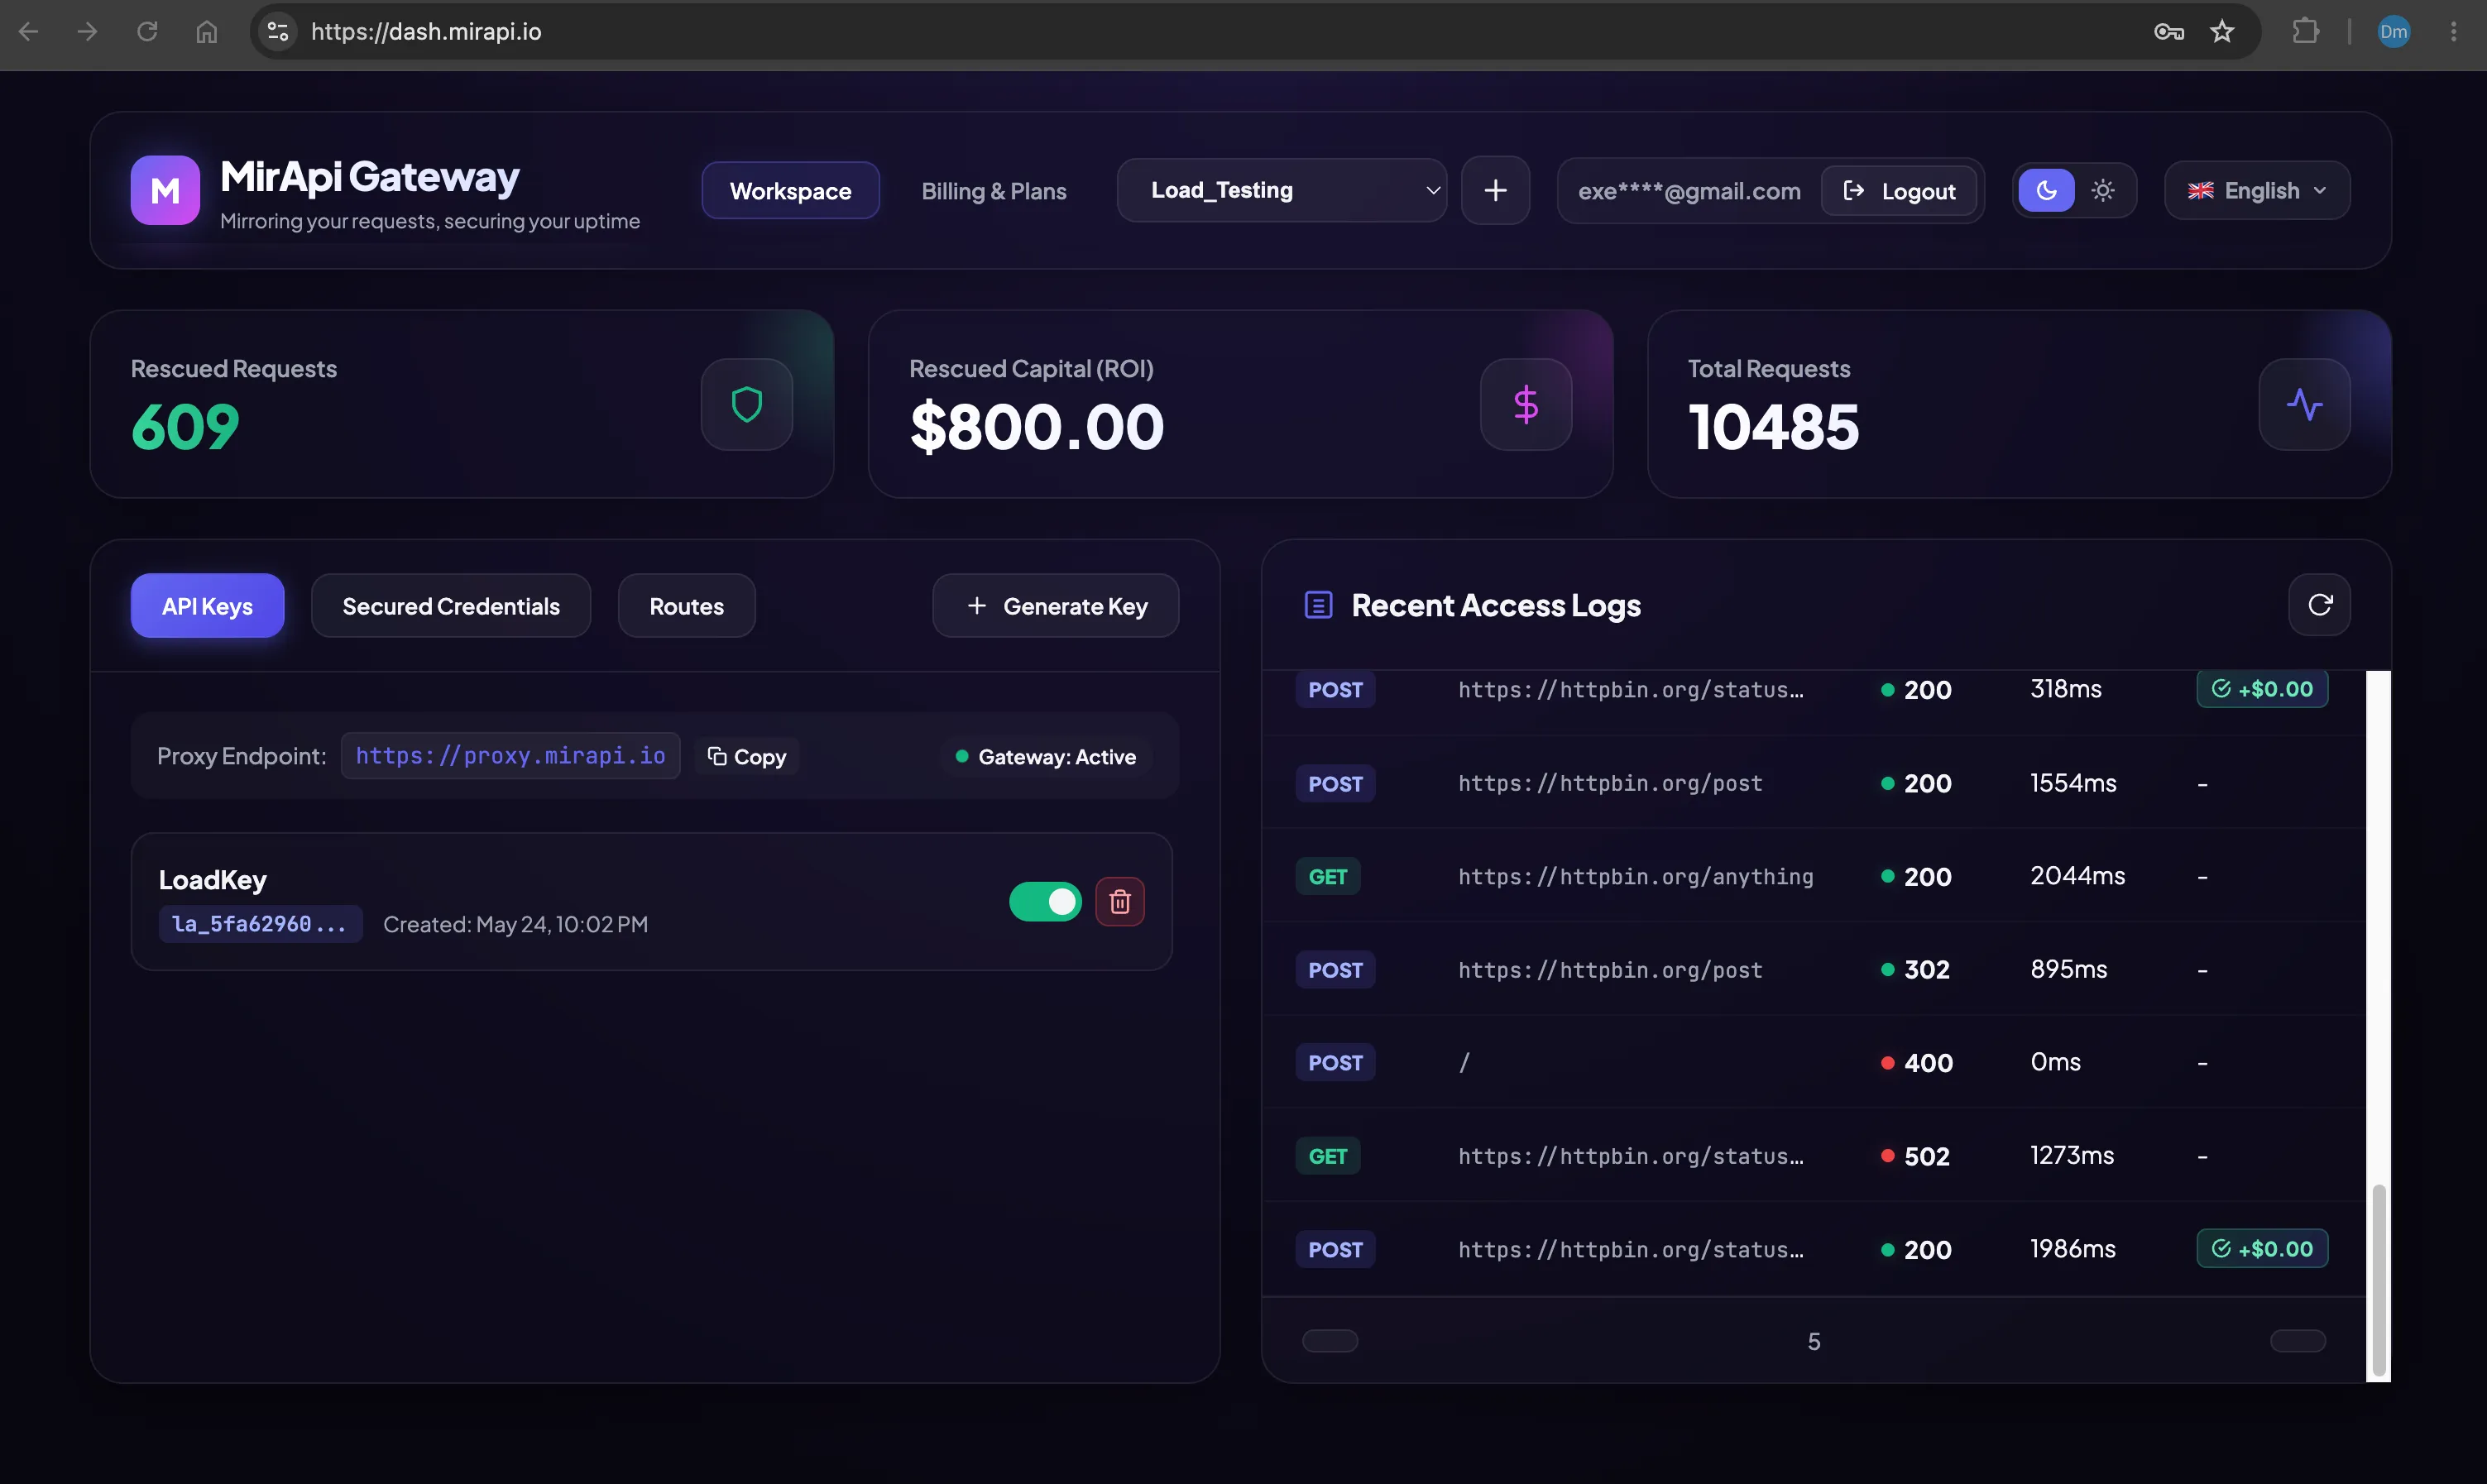
Task: Click the browser address bar URL
Action: [426, 32]
